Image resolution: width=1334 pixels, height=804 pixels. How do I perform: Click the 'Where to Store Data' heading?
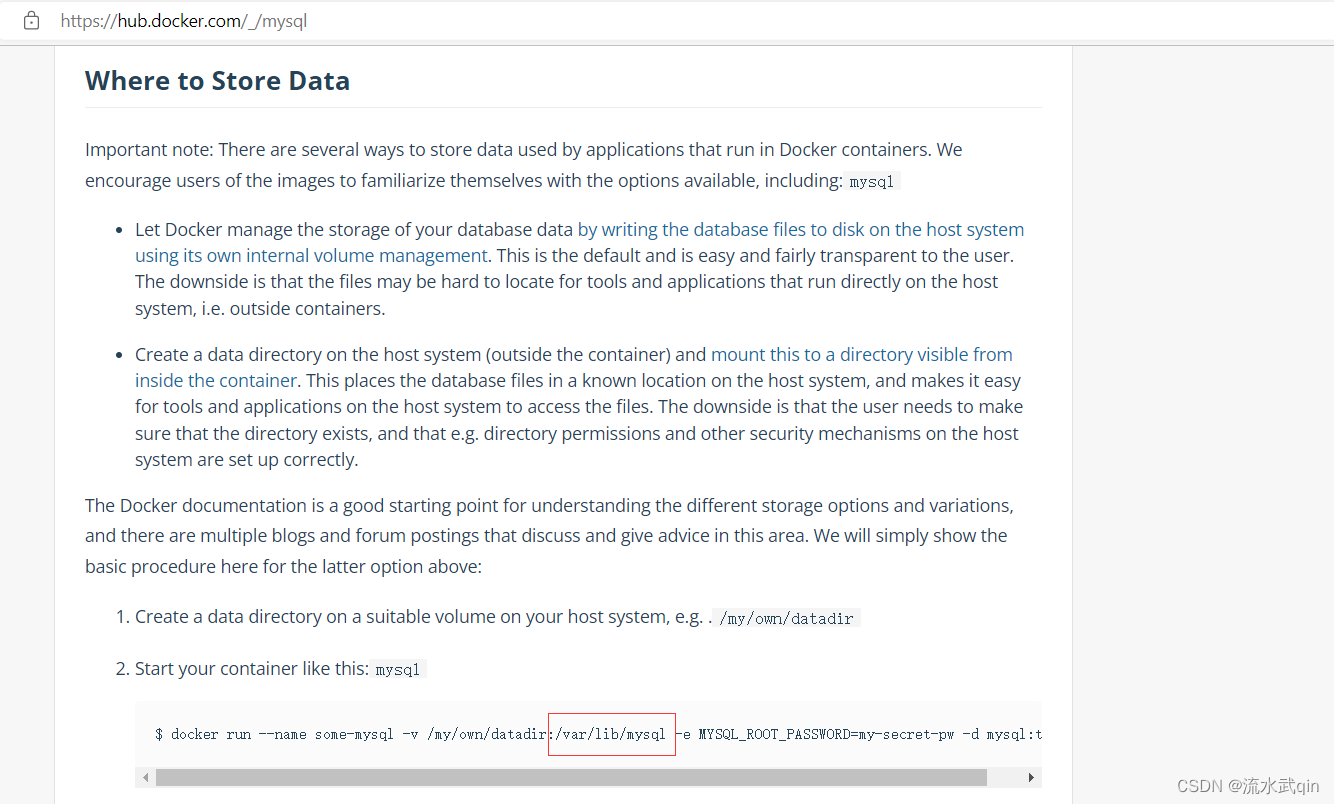tap(217, 80)
